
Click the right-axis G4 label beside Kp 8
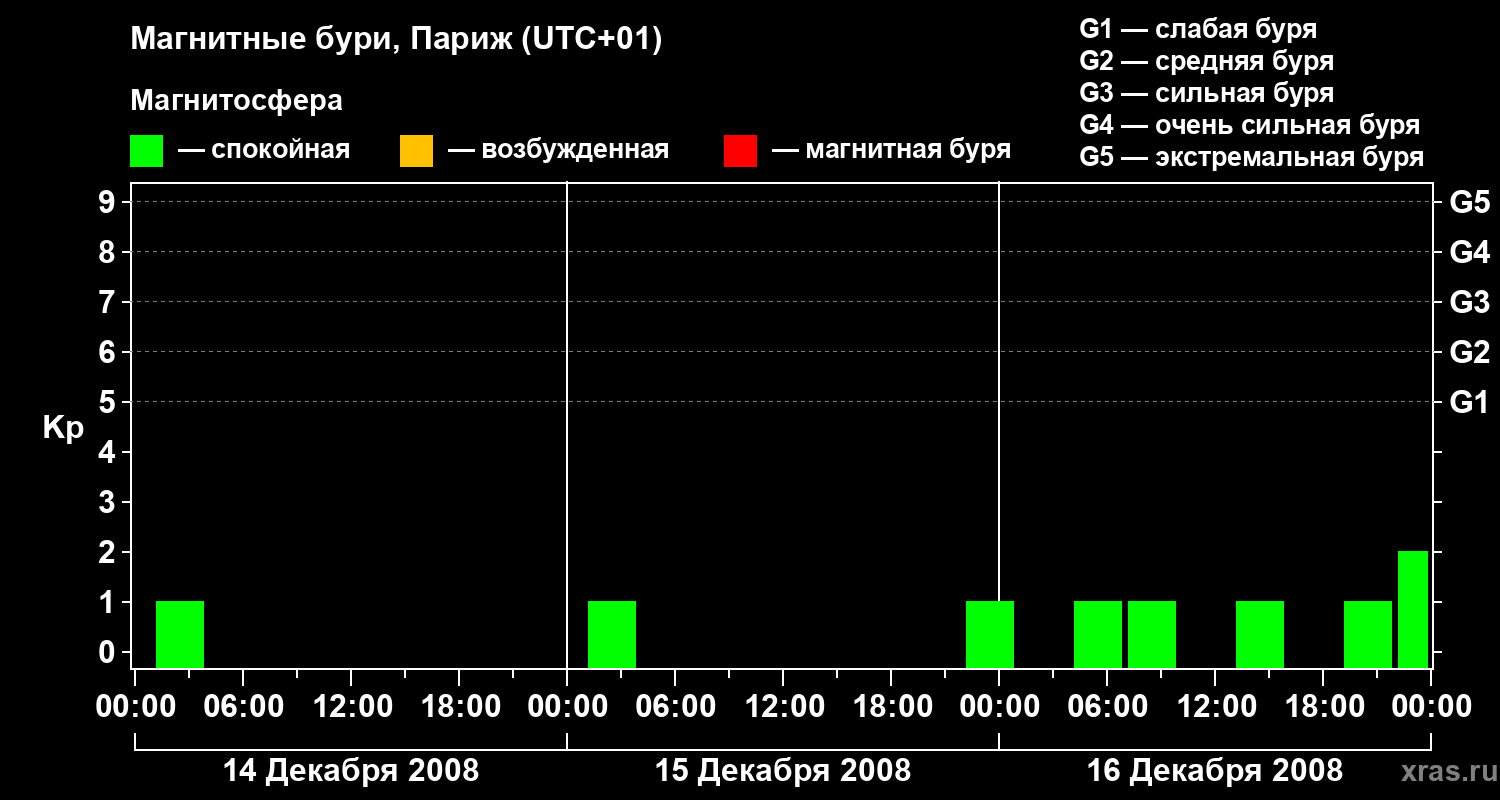(x=1469, y=252)
